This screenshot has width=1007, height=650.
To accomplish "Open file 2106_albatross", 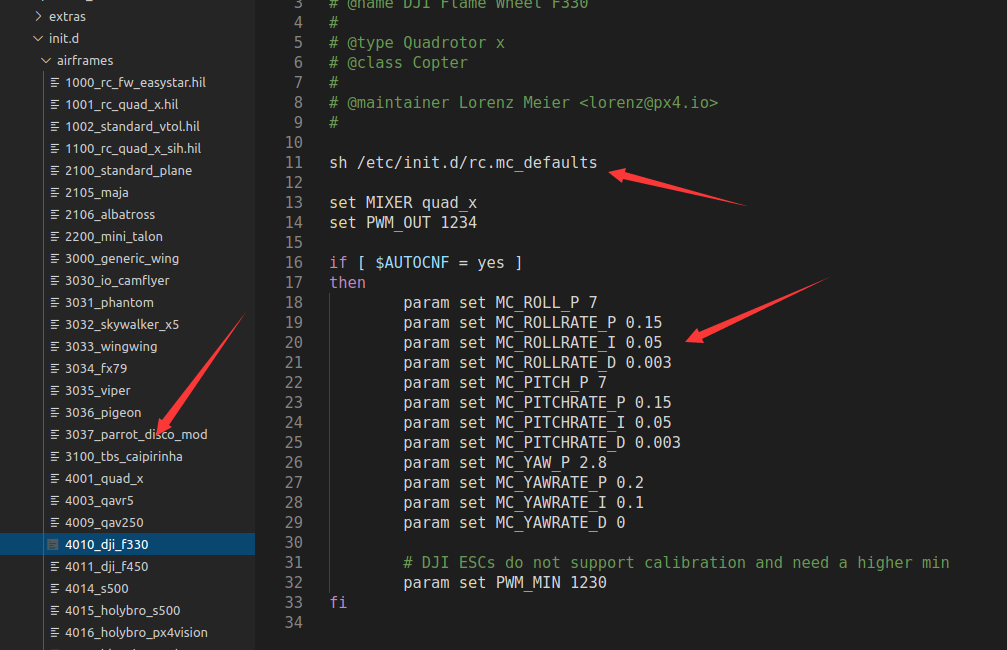I will point(110,215).
